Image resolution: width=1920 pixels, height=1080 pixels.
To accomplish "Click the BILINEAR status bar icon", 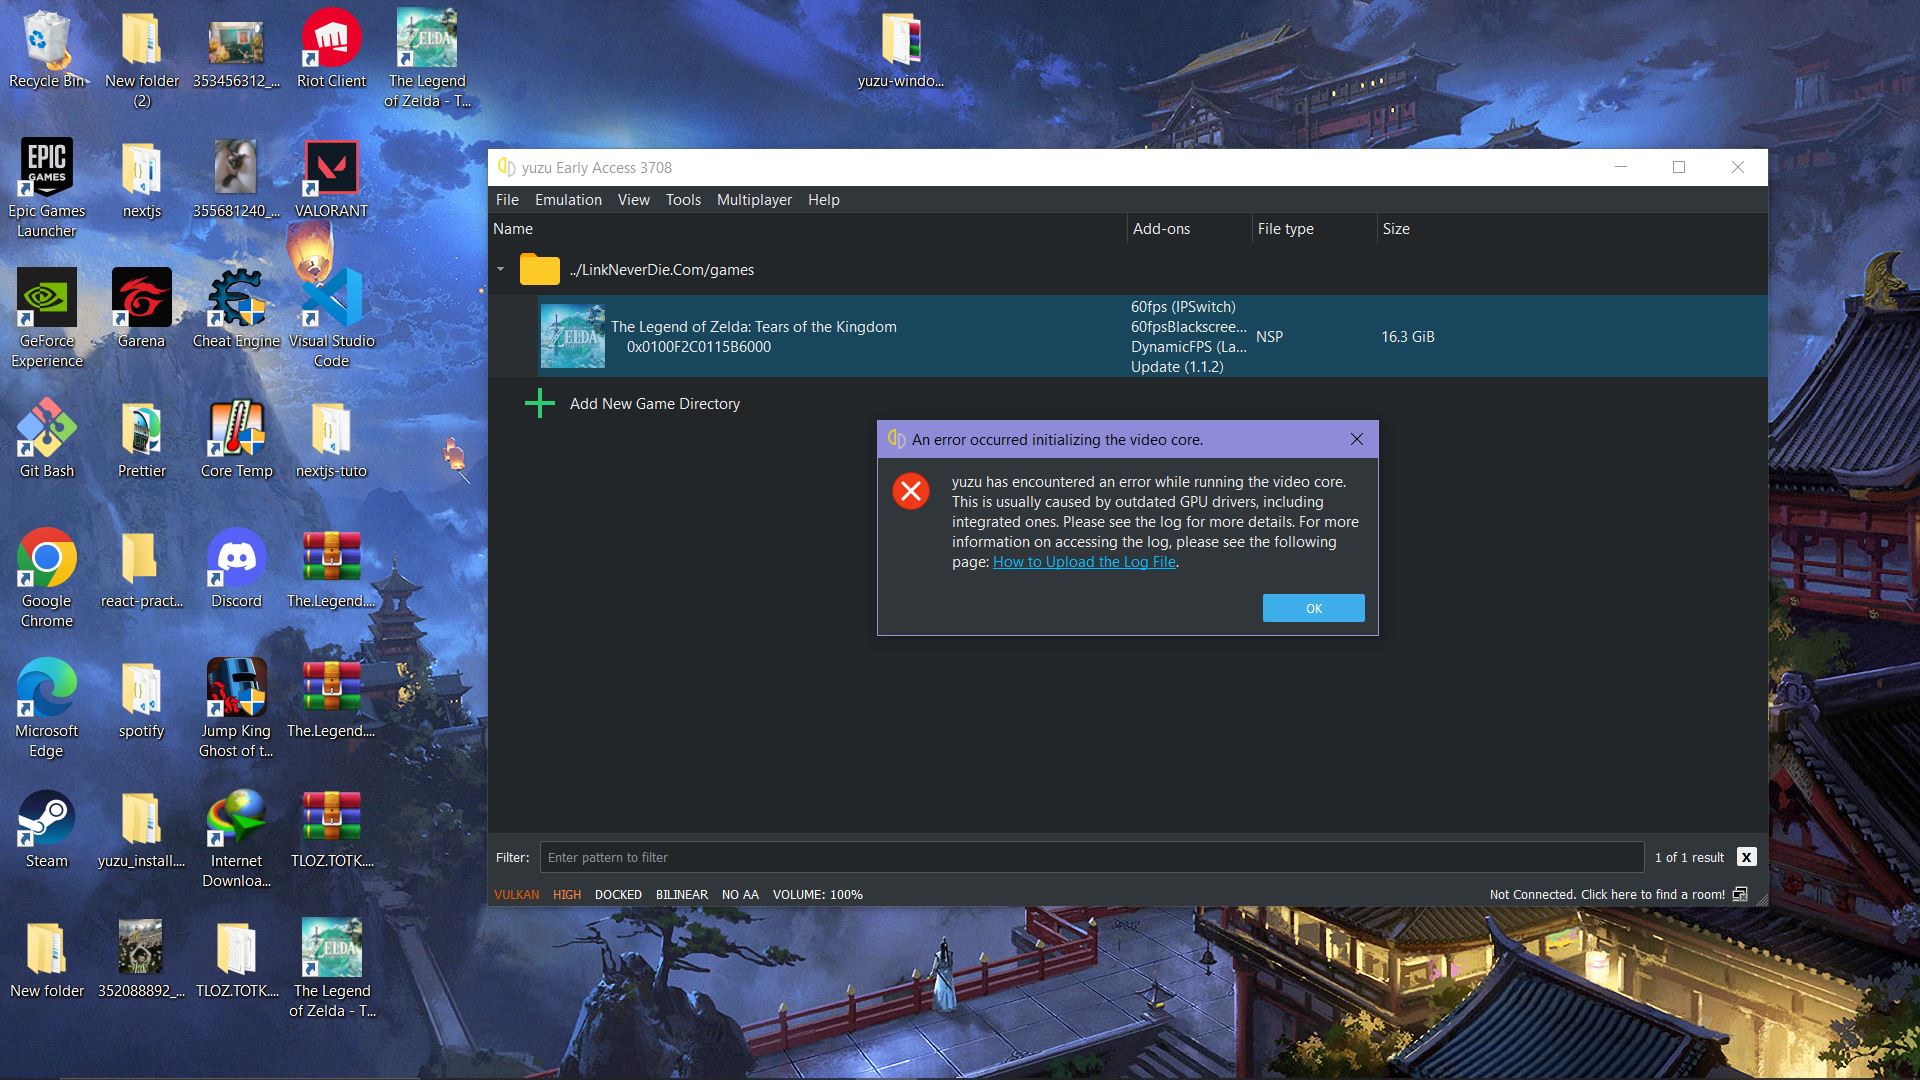I will [679, 893].
